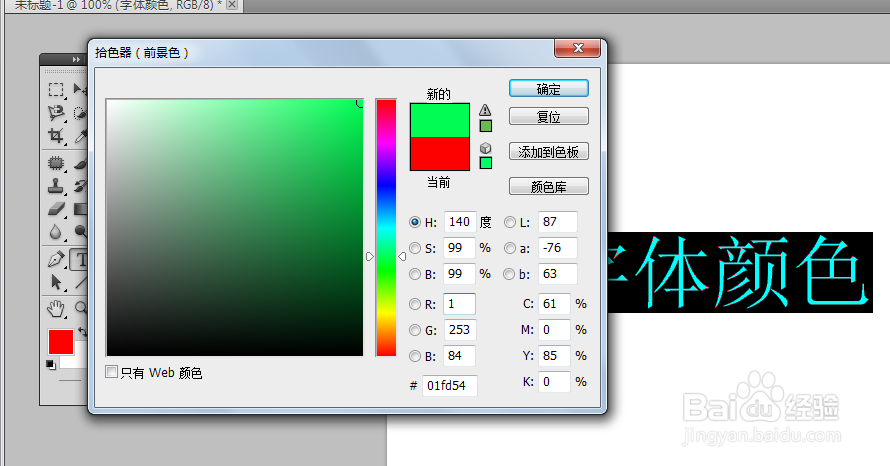This screenshot has height=466, width=890.
Task: Click the web-safe color swatch below cube
Action: coord(486,163)
